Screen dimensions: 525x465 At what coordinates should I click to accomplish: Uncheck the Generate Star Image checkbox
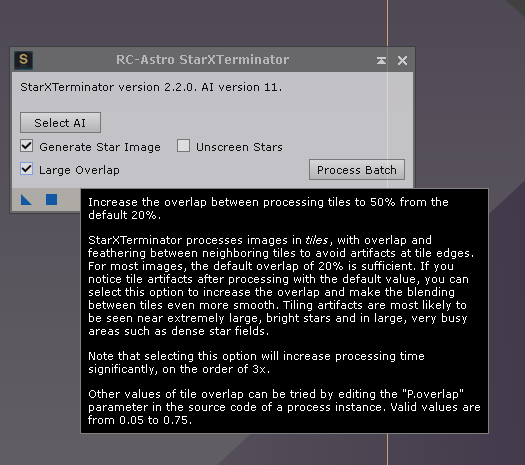(26, 146)
